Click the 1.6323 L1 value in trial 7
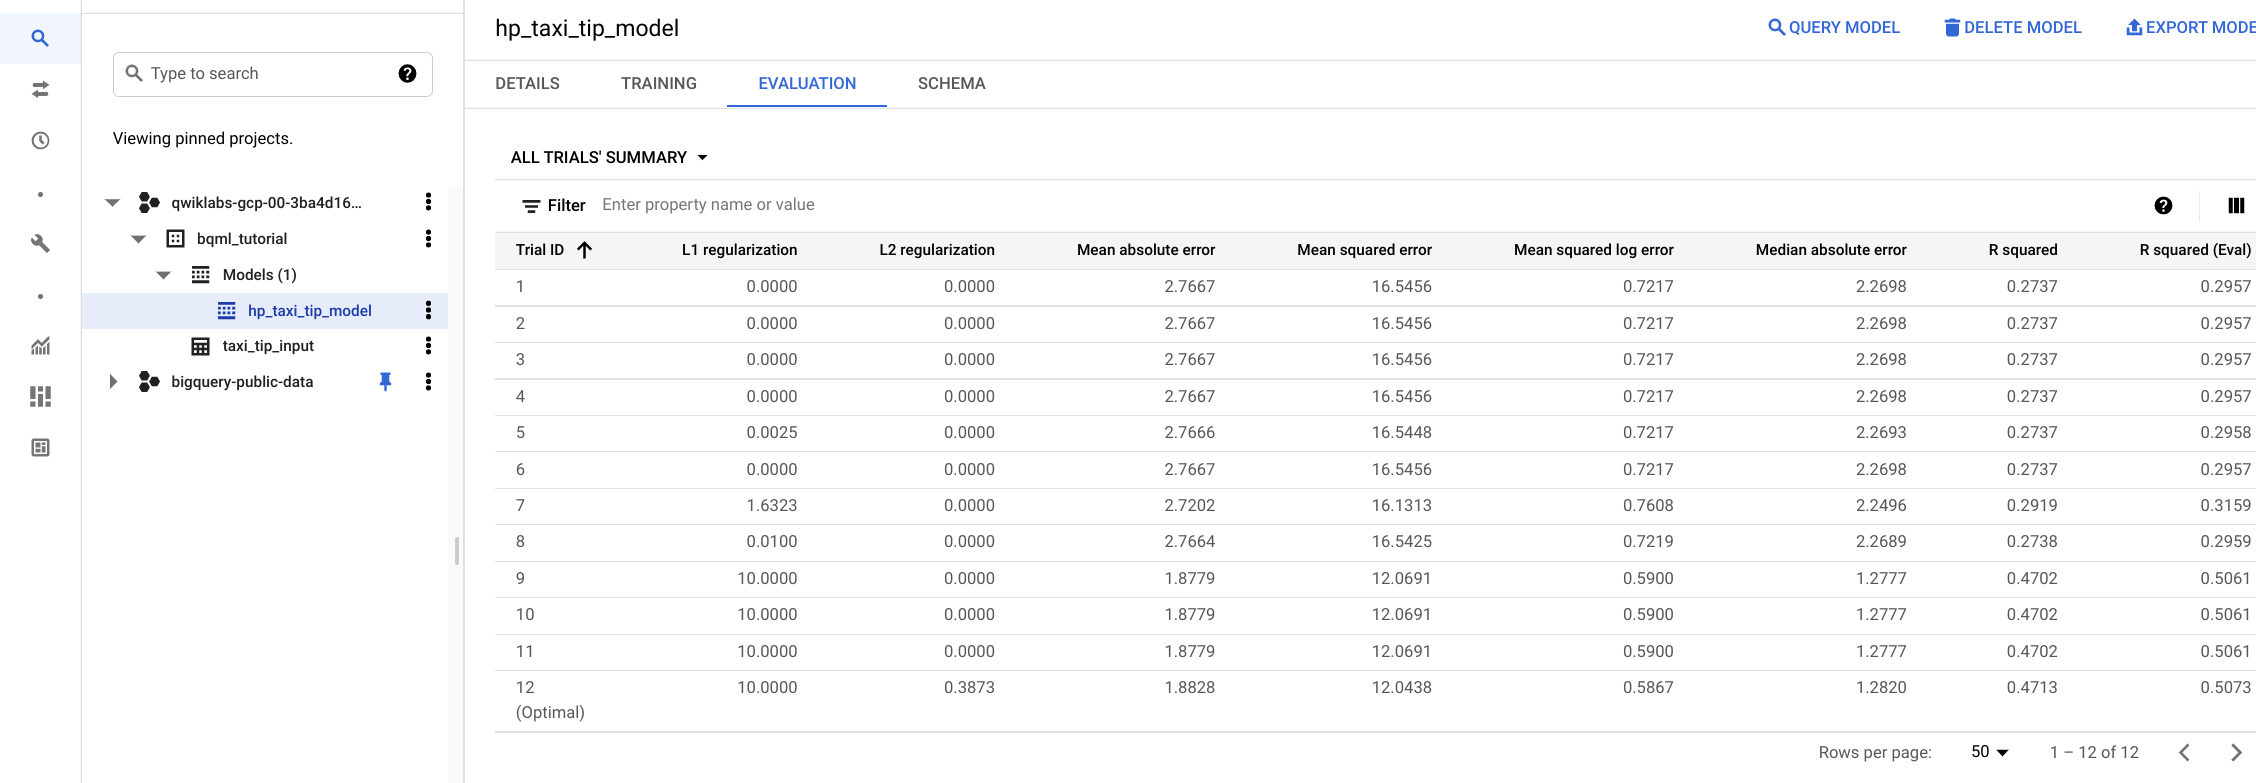This screenshot has height=783, width=2256. point(771,506)
